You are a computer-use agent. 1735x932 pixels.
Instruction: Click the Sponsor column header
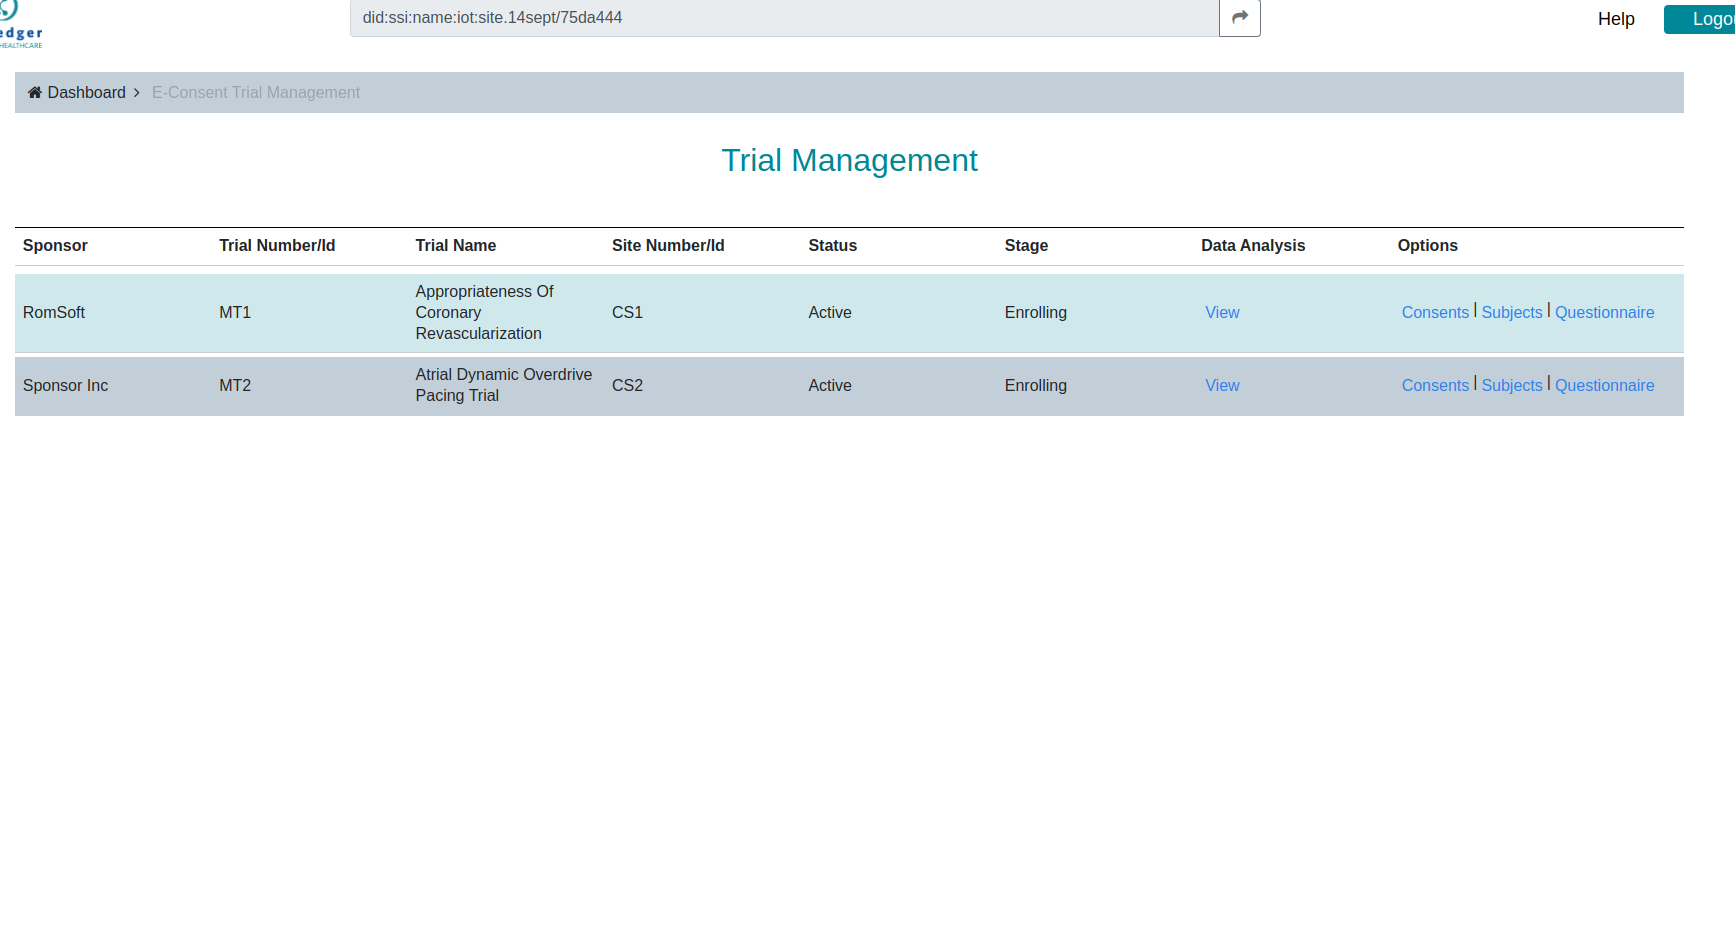point(55,245)
